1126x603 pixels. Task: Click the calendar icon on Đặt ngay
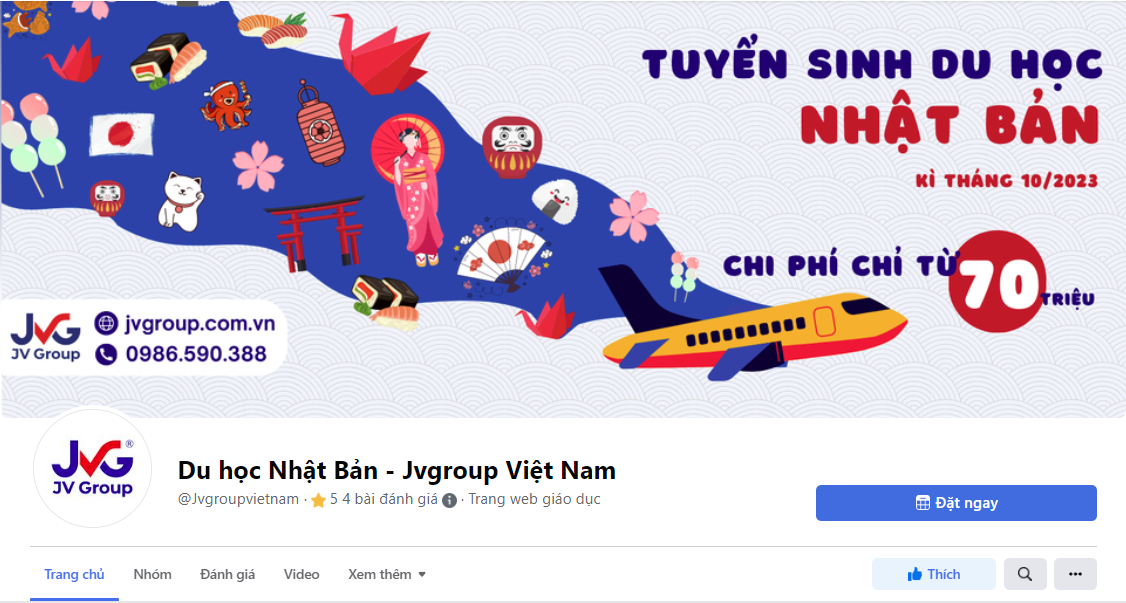click(923, 503)
